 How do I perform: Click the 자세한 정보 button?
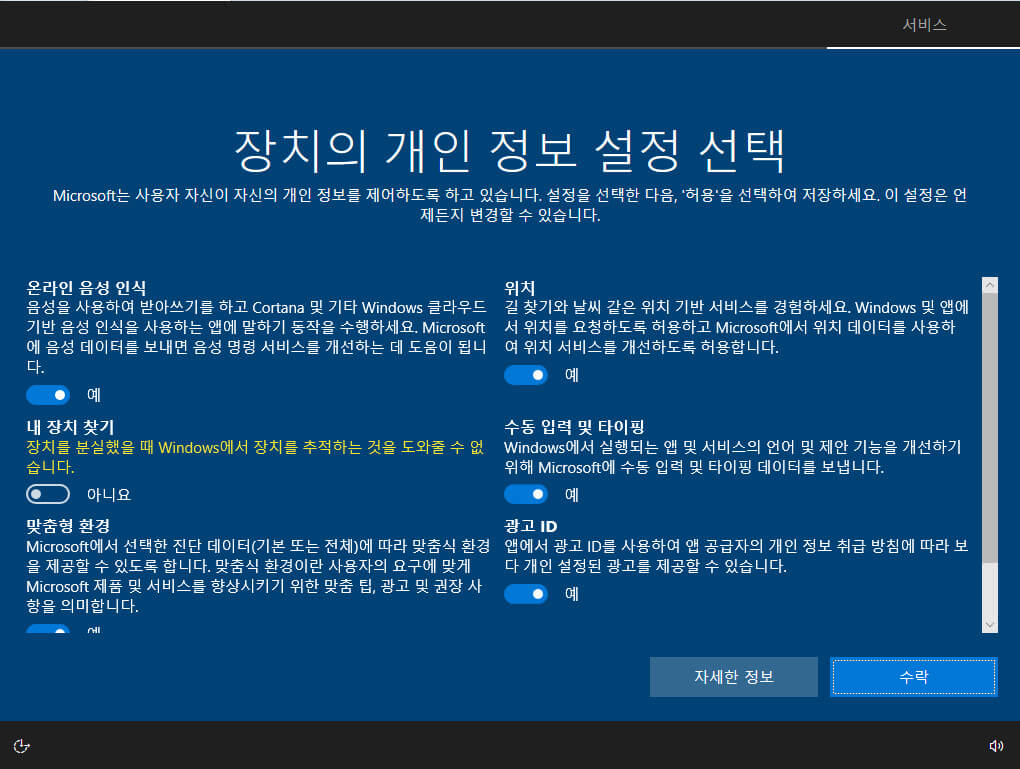click(x=734, y=677)
